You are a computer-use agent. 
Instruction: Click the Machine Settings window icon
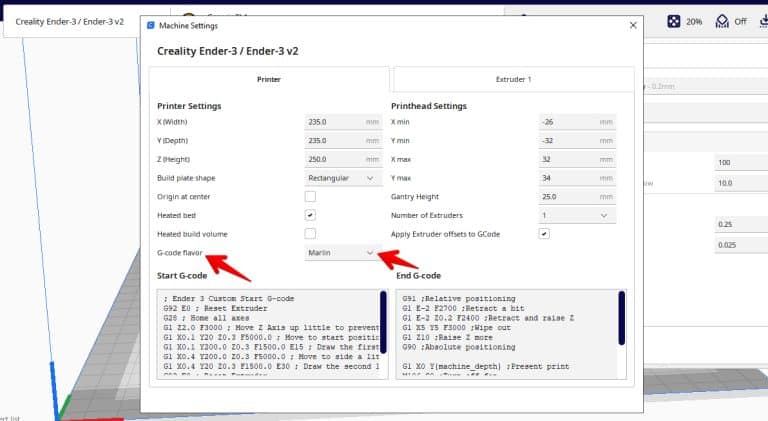(151, 25)
